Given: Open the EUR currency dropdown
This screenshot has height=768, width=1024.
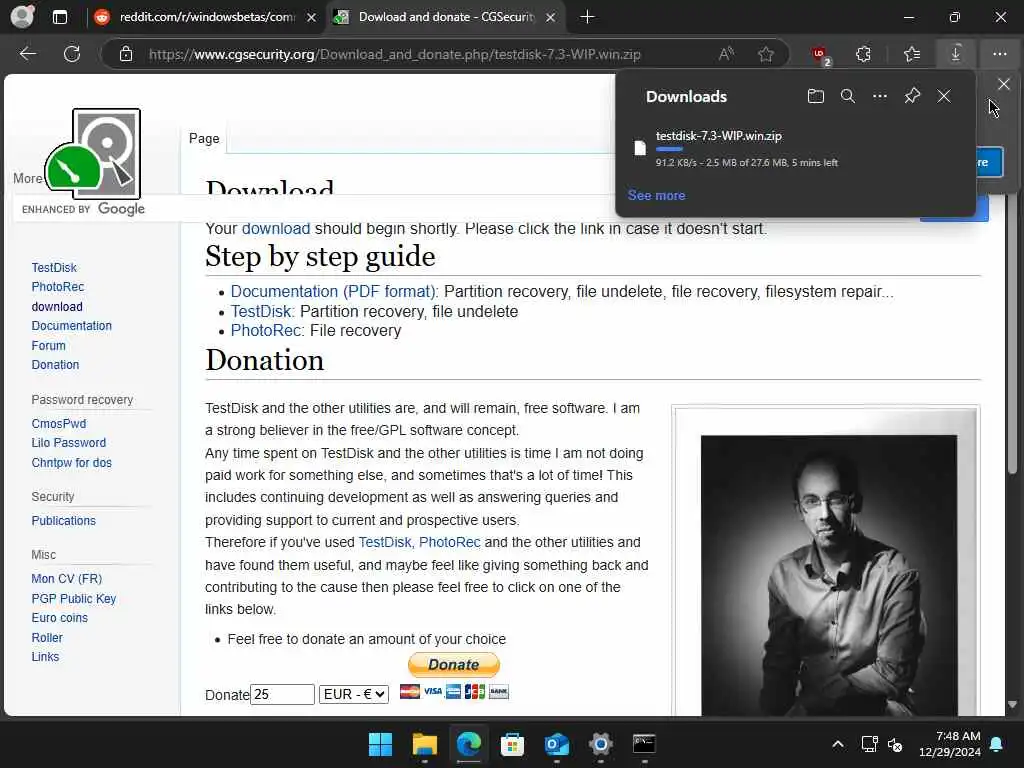Looking at the screenshot, I should pos(354,694).
